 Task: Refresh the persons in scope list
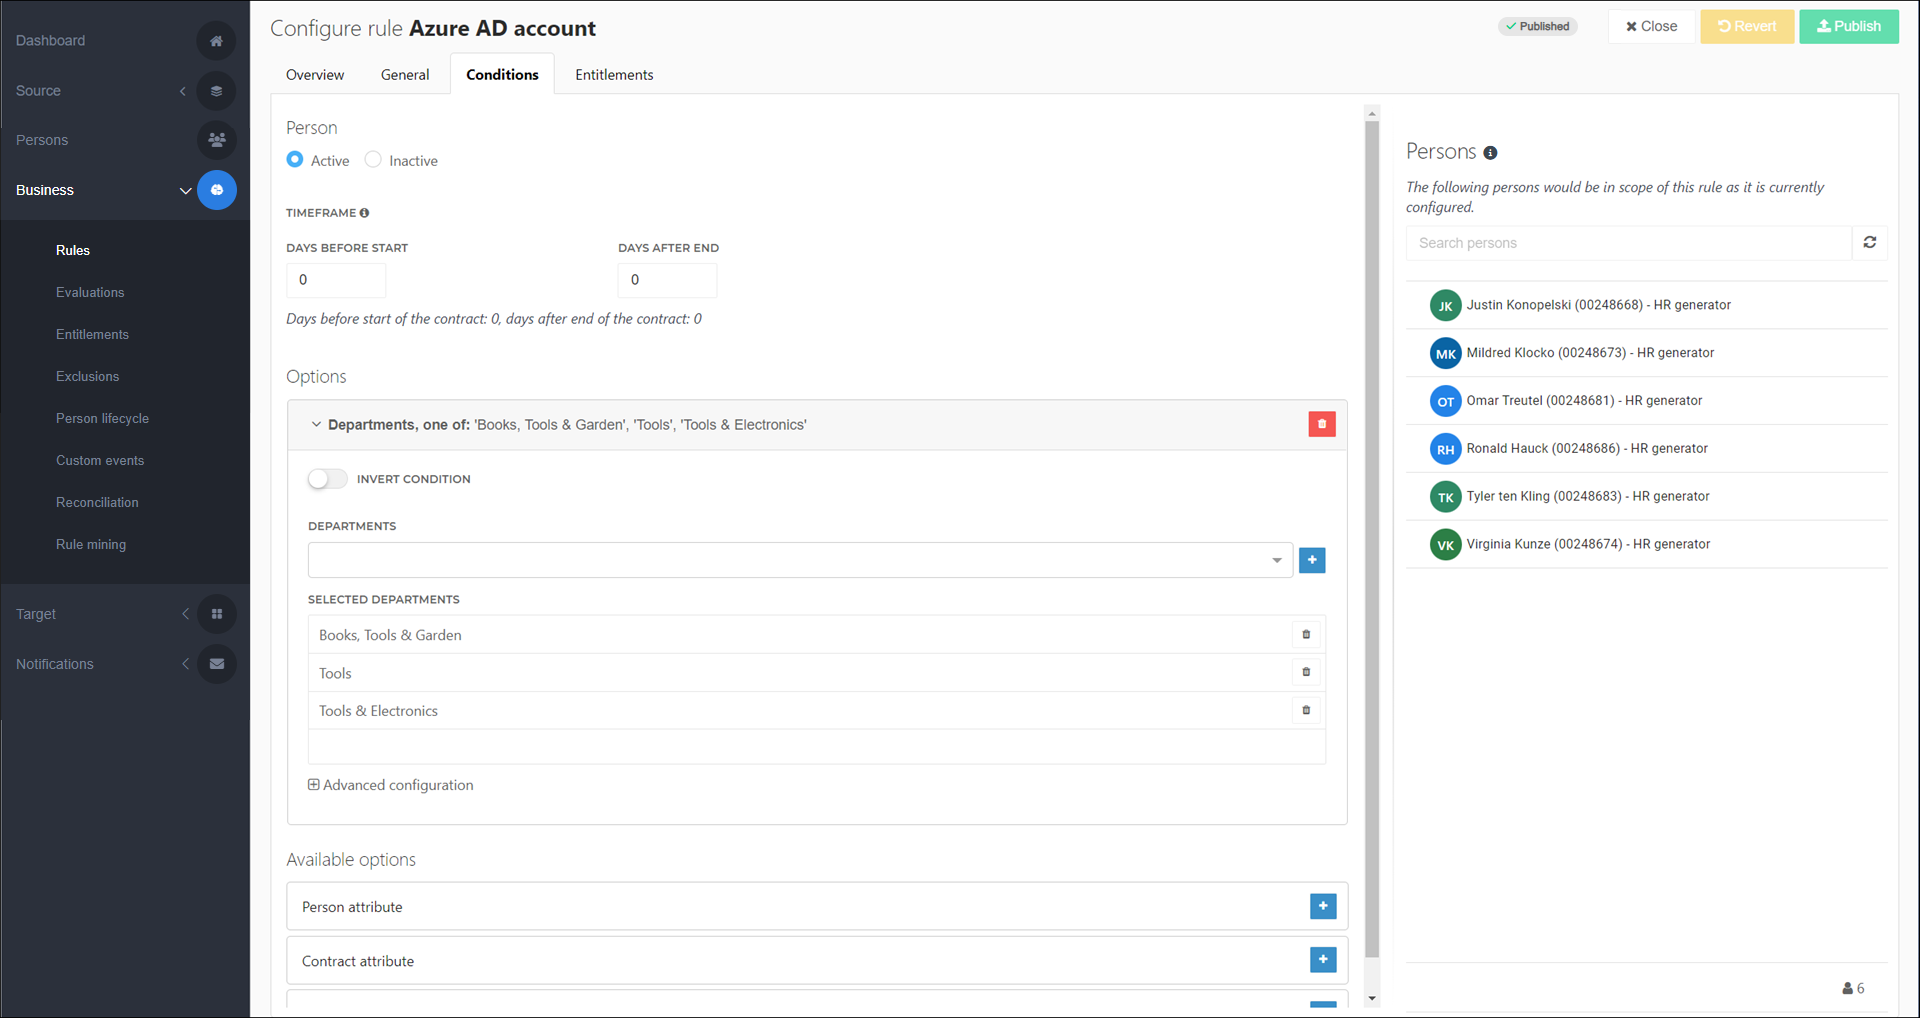(1870, 243)
